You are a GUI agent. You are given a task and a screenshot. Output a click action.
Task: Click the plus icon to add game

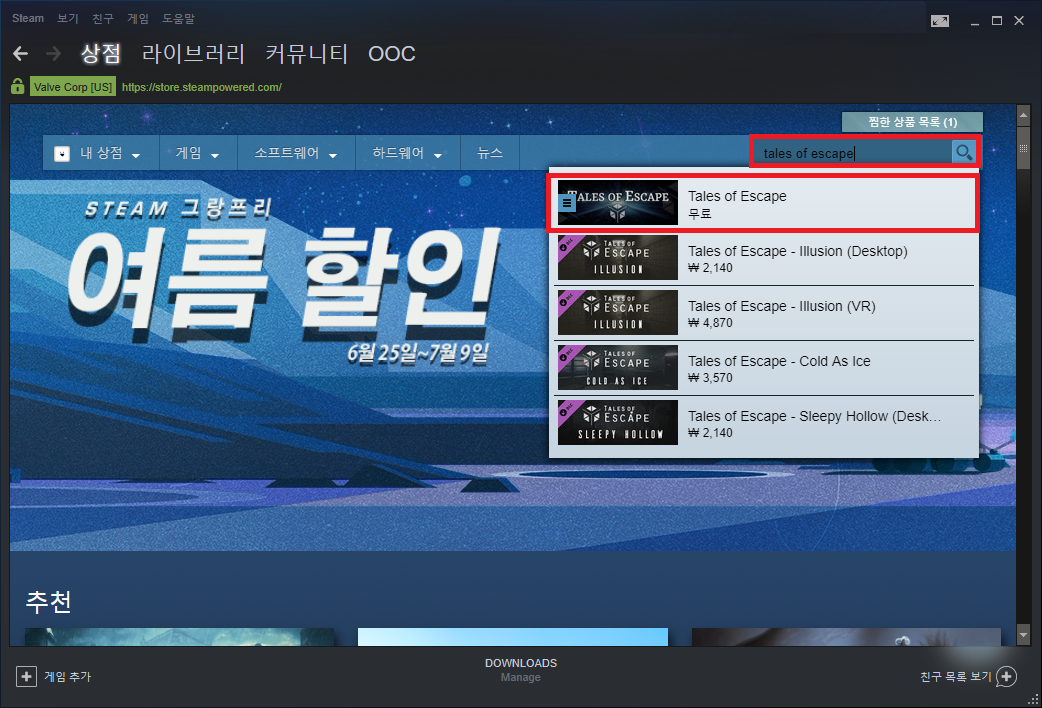coord(26,677)
